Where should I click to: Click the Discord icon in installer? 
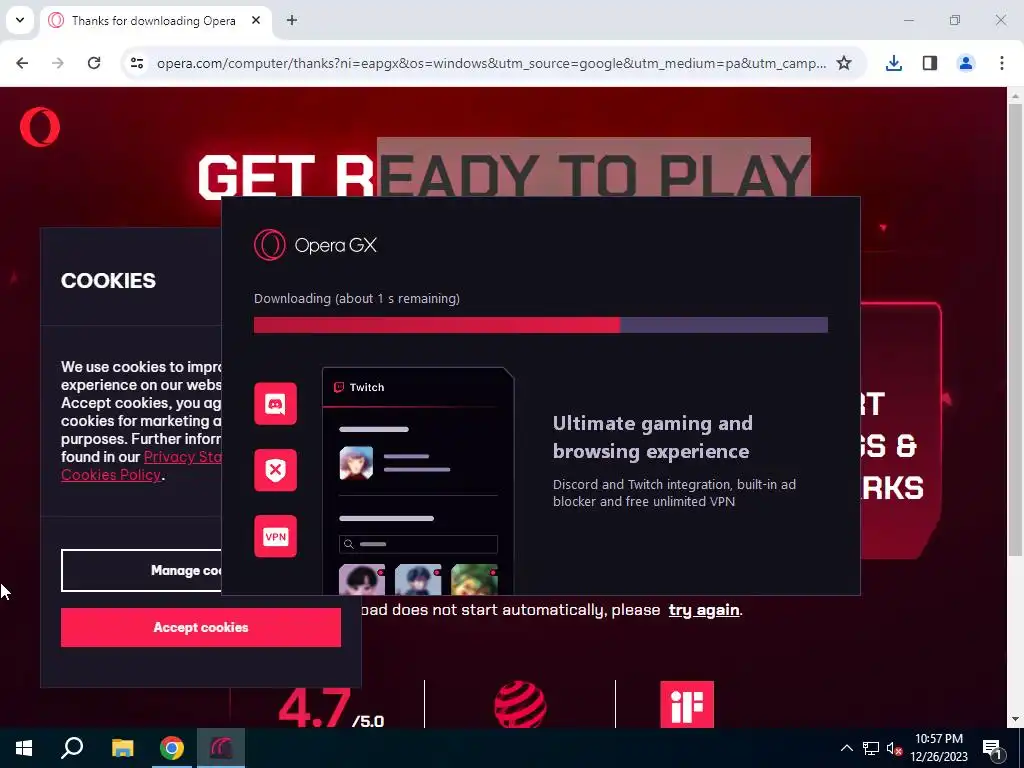[275, 404]
